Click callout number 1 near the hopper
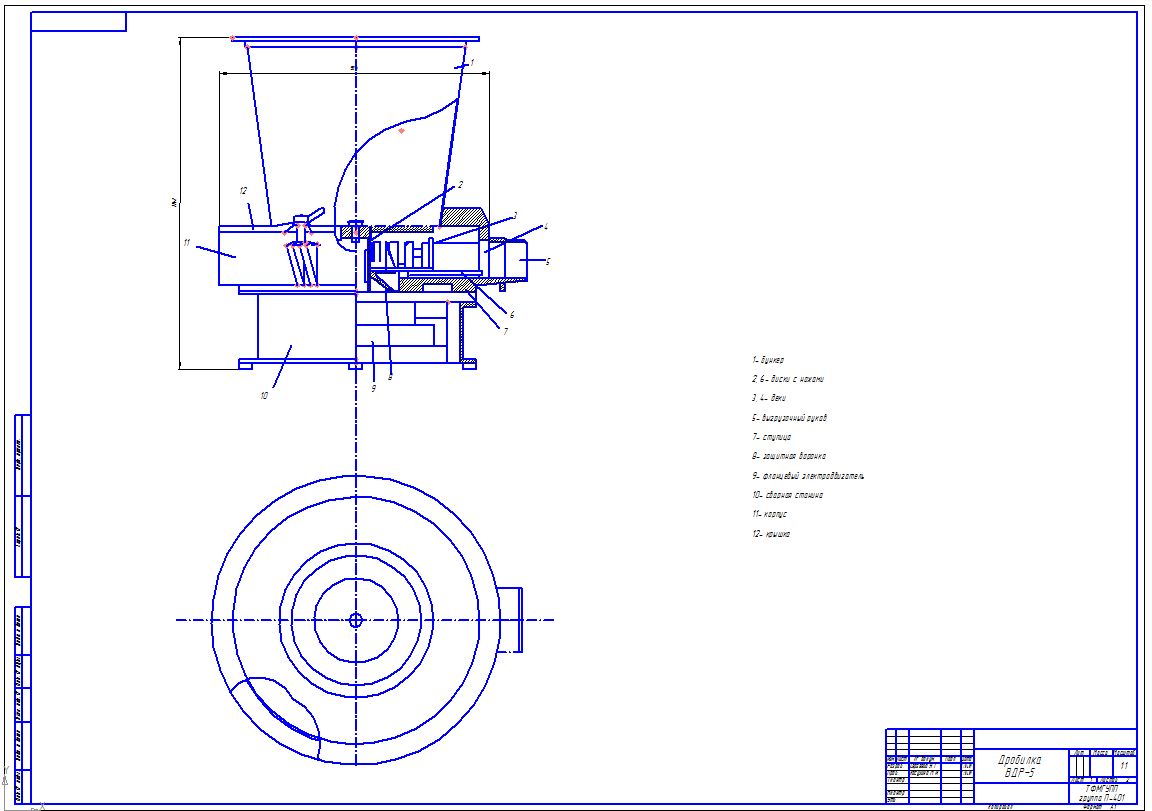 point(472,62)
